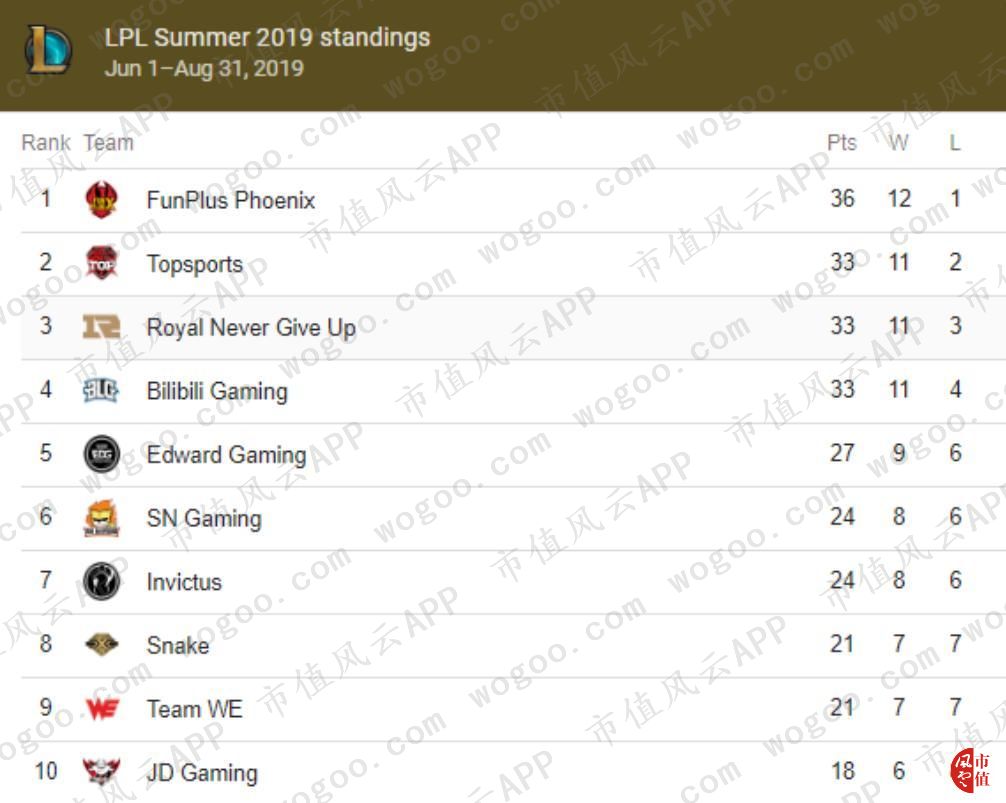Click the Bilibili Gaming team logo
The width and height of the screenshot is (1006, 803).
(101, 390)
